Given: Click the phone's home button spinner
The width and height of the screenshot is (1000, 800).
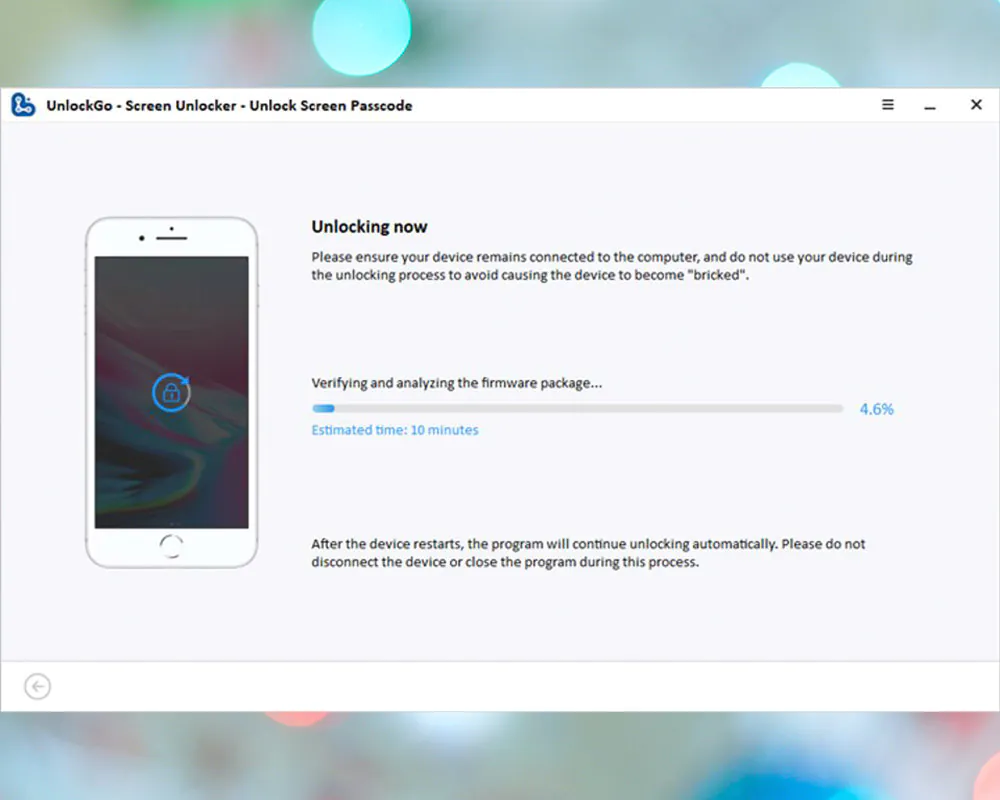Looking at the screenshot, I should pyautogui.click(x=171, y=547).
